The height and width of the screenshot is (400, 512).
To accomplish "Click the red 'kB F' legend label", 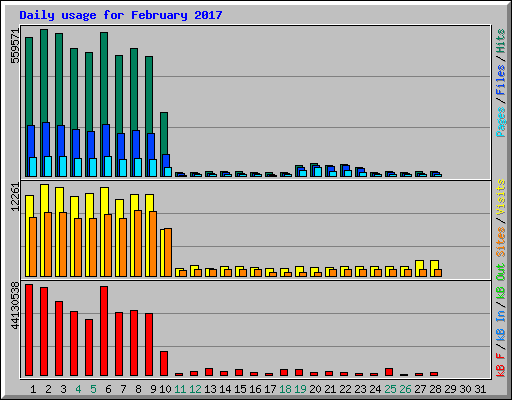I will pos(501,364).
